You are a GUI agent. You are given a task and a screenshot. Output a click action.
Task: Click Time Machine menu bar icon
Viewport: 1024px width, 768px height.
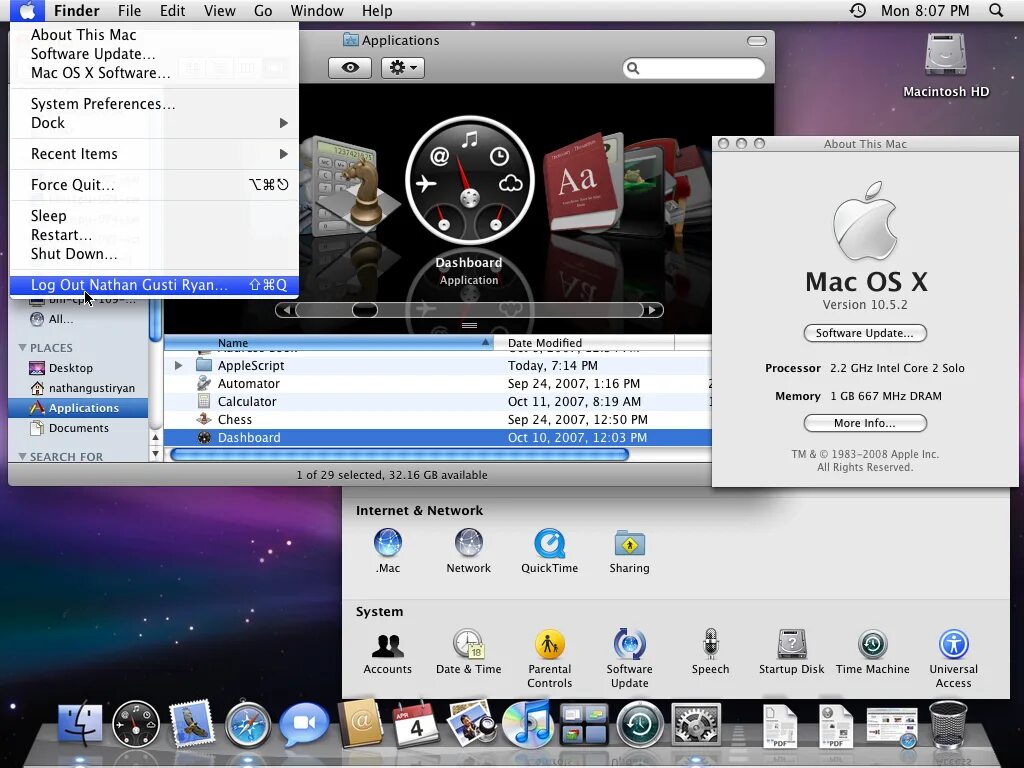pyautogui.click(x=857, y=10)
